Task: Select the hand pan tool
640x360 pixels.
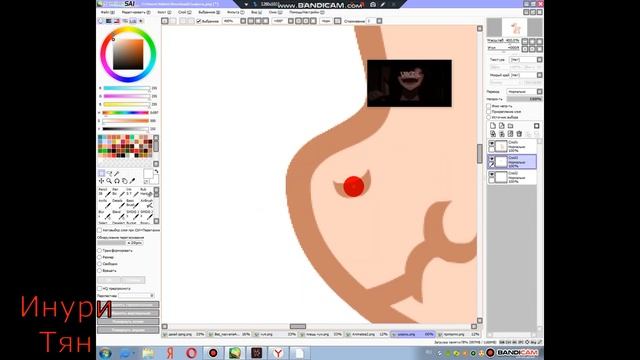Action: (x=125, y=181)
